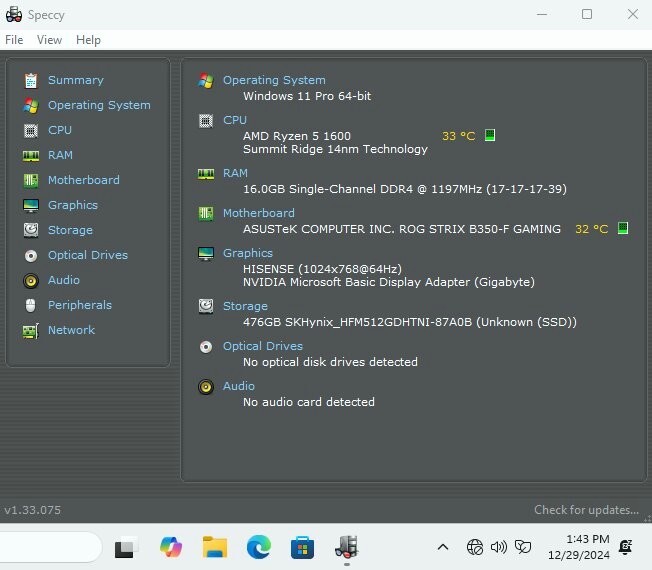
Task: Select Network in the sidebar list
Action: point(71,330)
